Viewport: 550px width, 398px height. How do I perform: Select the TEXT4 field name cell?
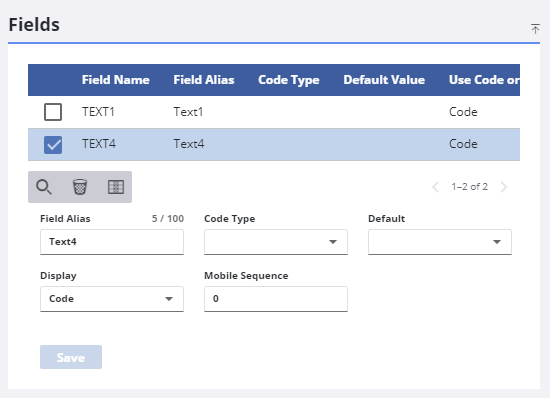click(x=99, y=144)
